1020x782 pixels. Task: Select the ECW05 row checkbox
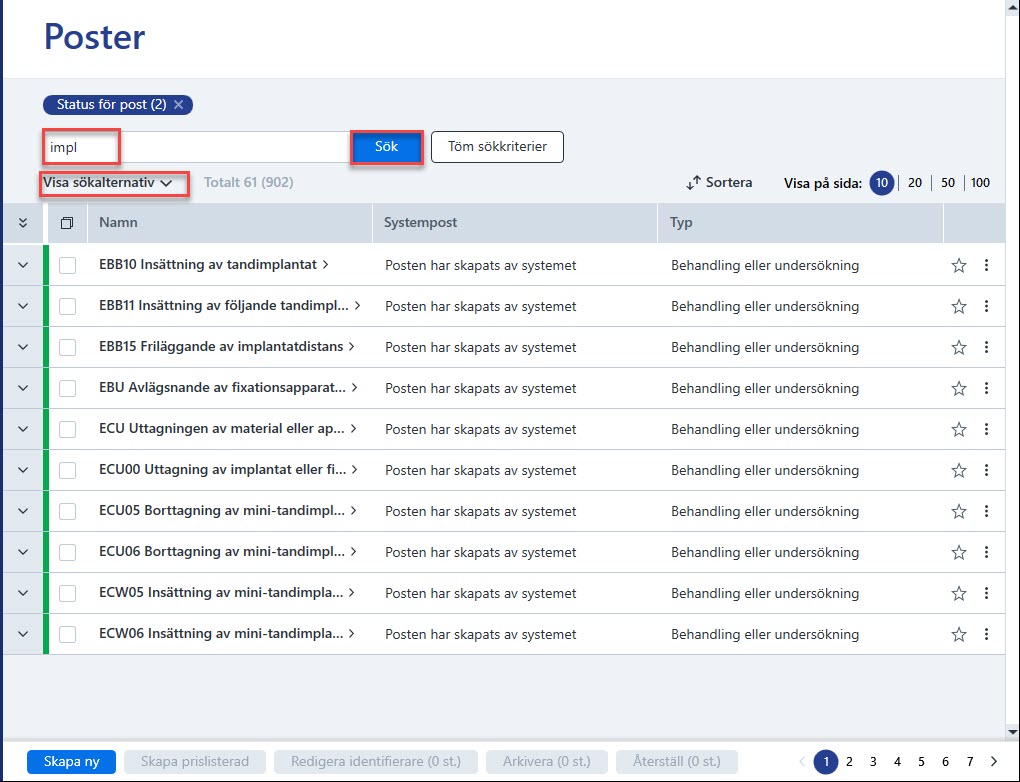click(68, 593)
